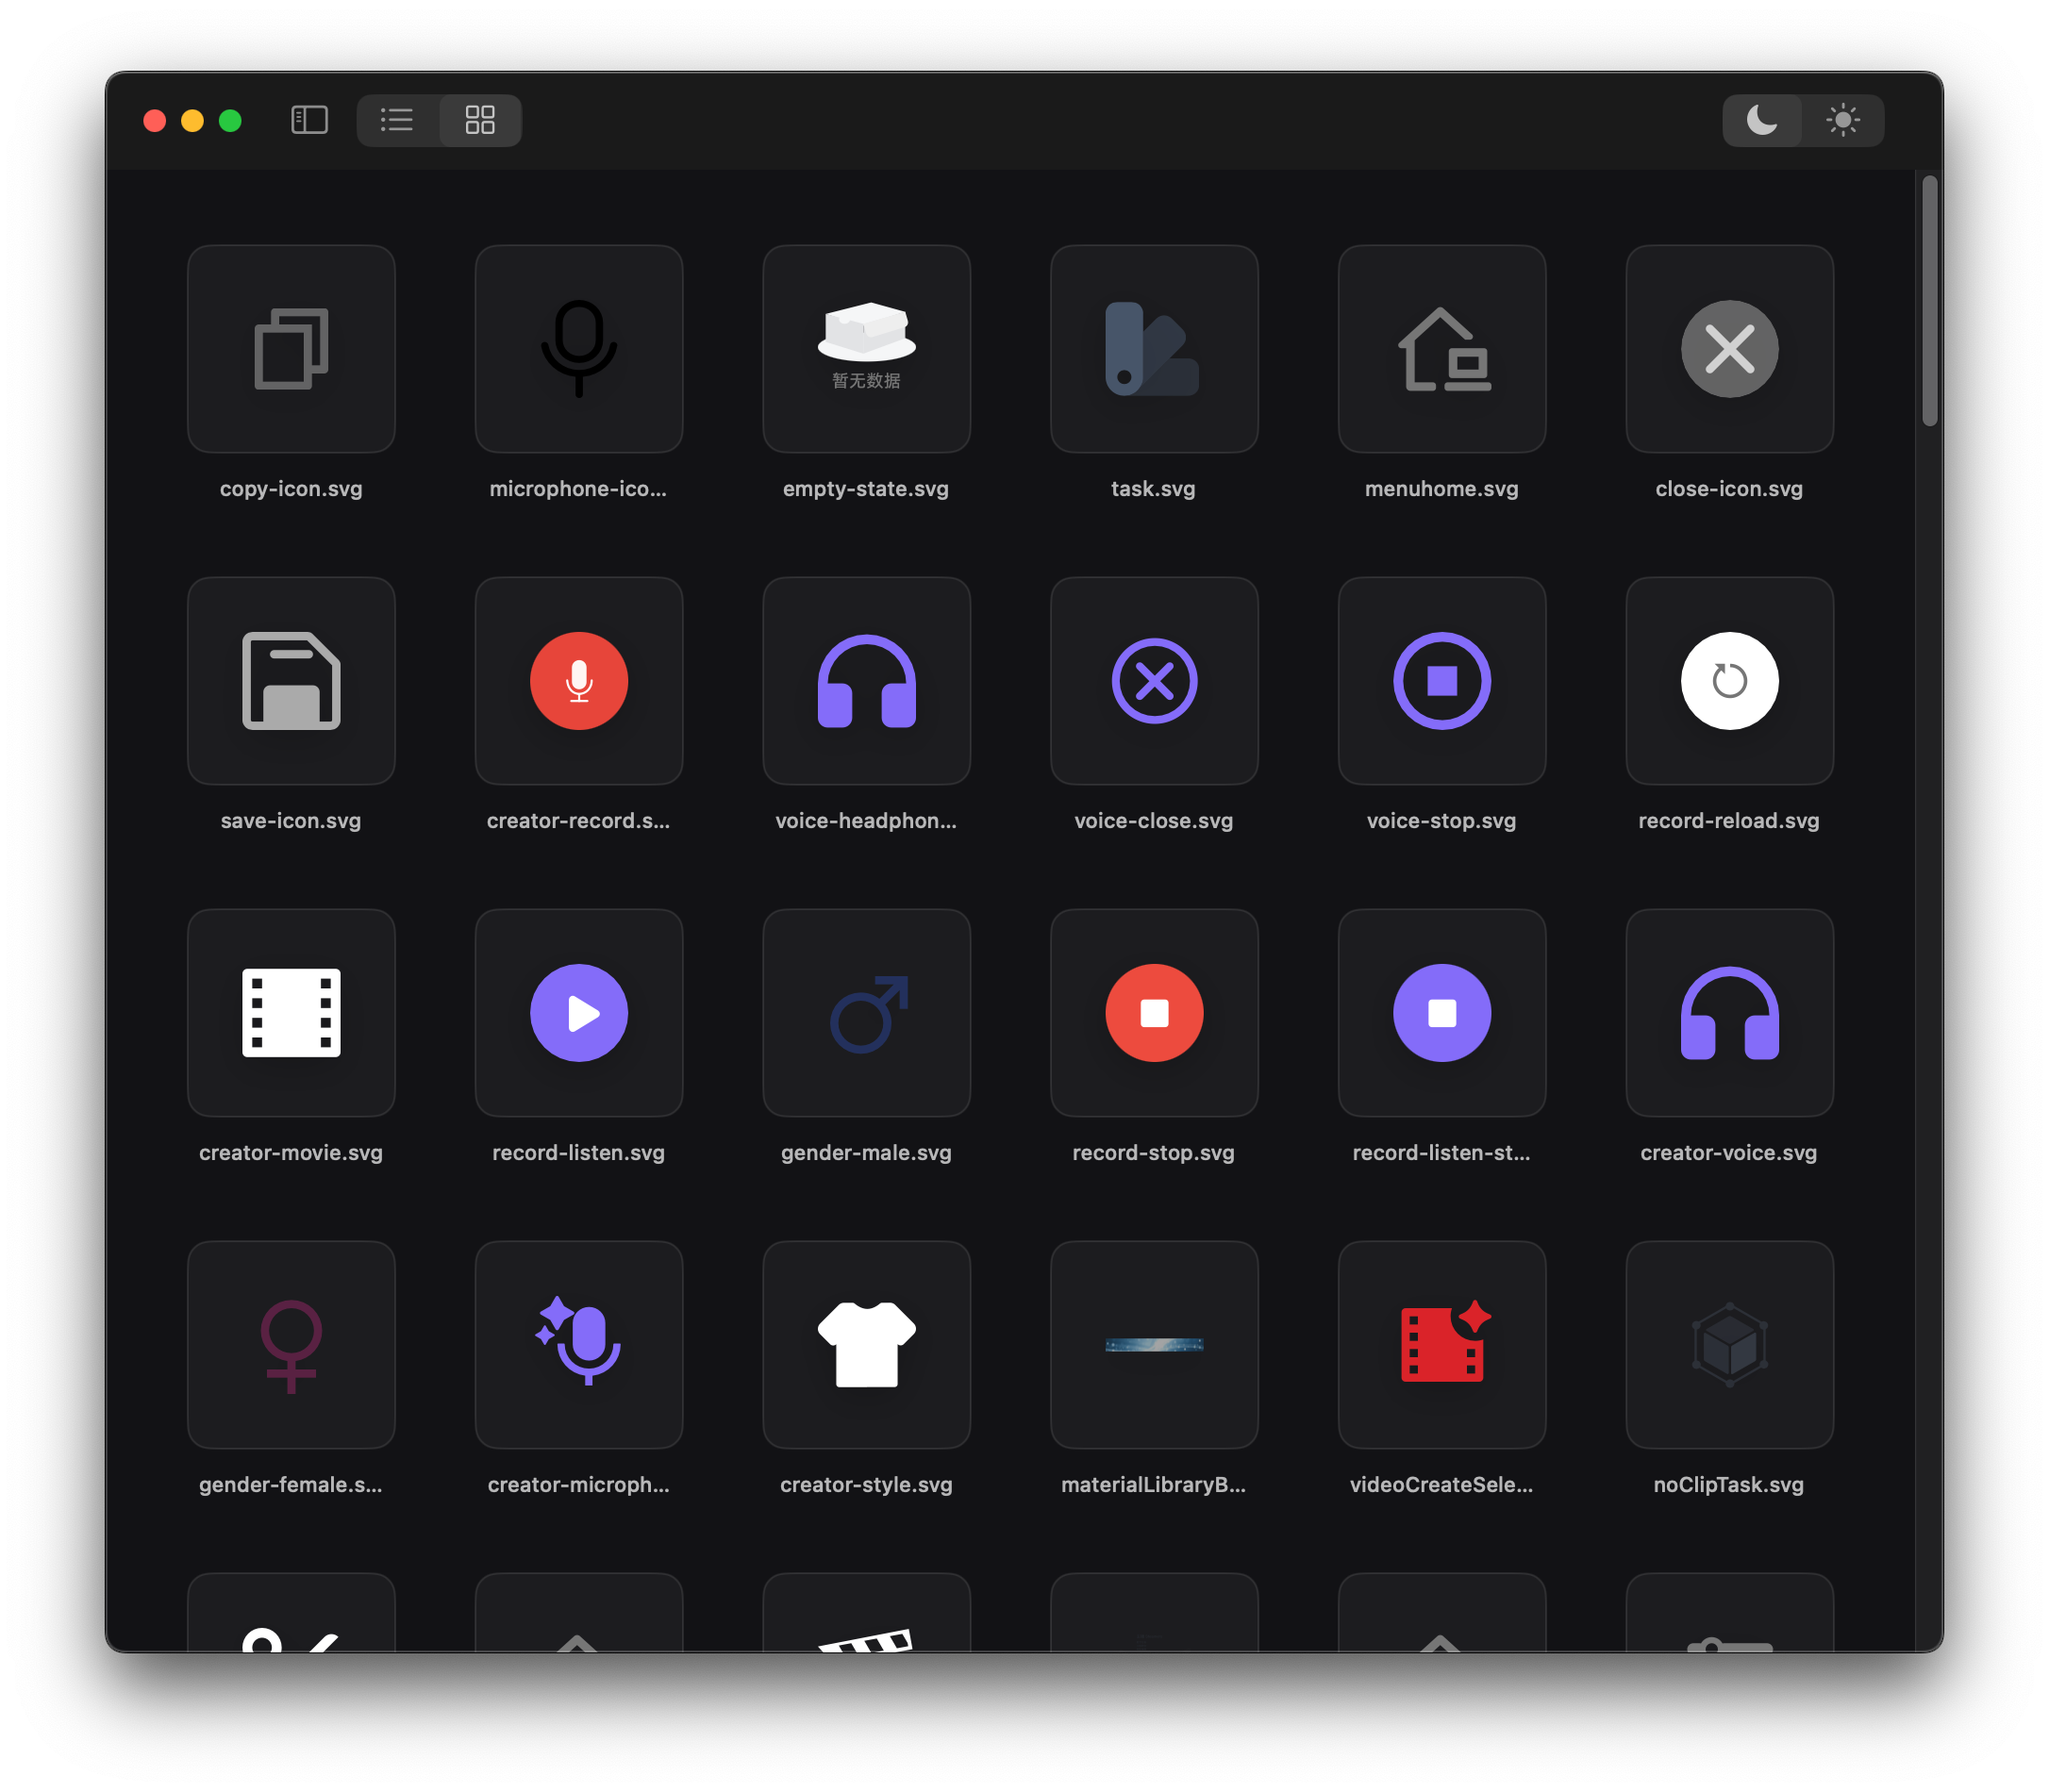2049x1792 pixels.
Task: Switch to dark mode
Action: [x=1763, y=120]
